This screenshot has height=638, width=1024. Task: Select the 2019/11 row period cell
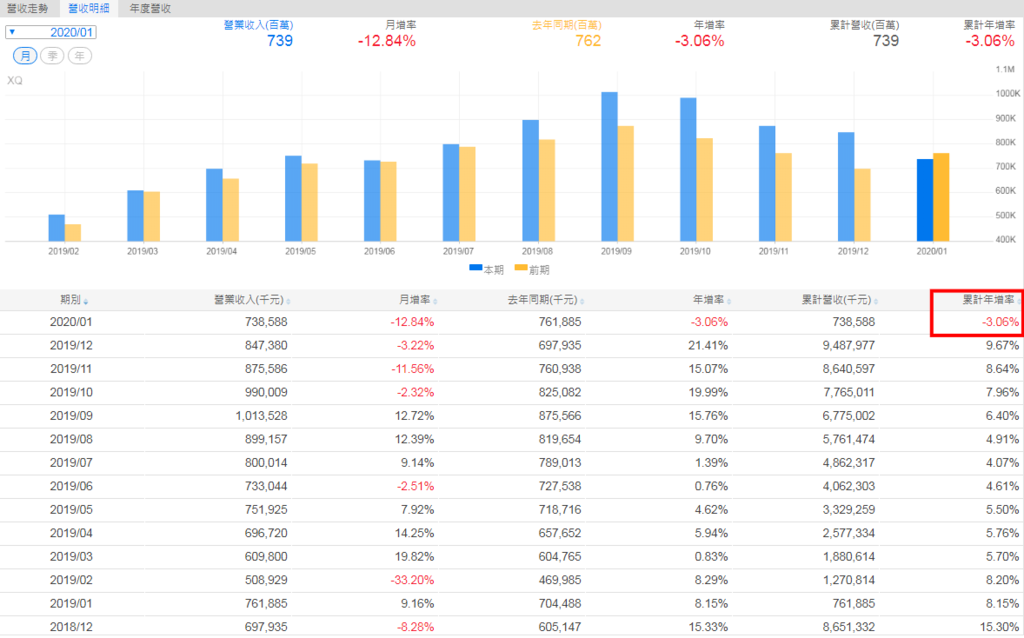[x=71, y=369]
